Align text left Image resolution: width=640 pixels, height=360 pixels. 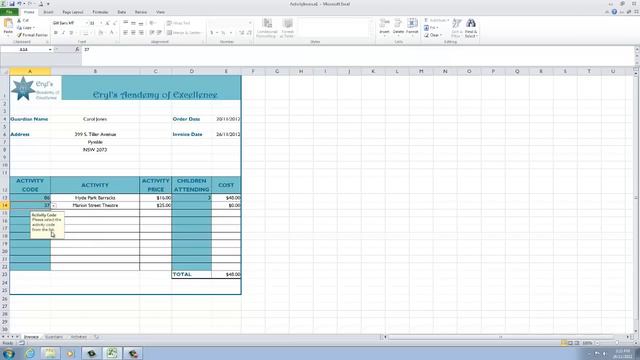point(126,33)
